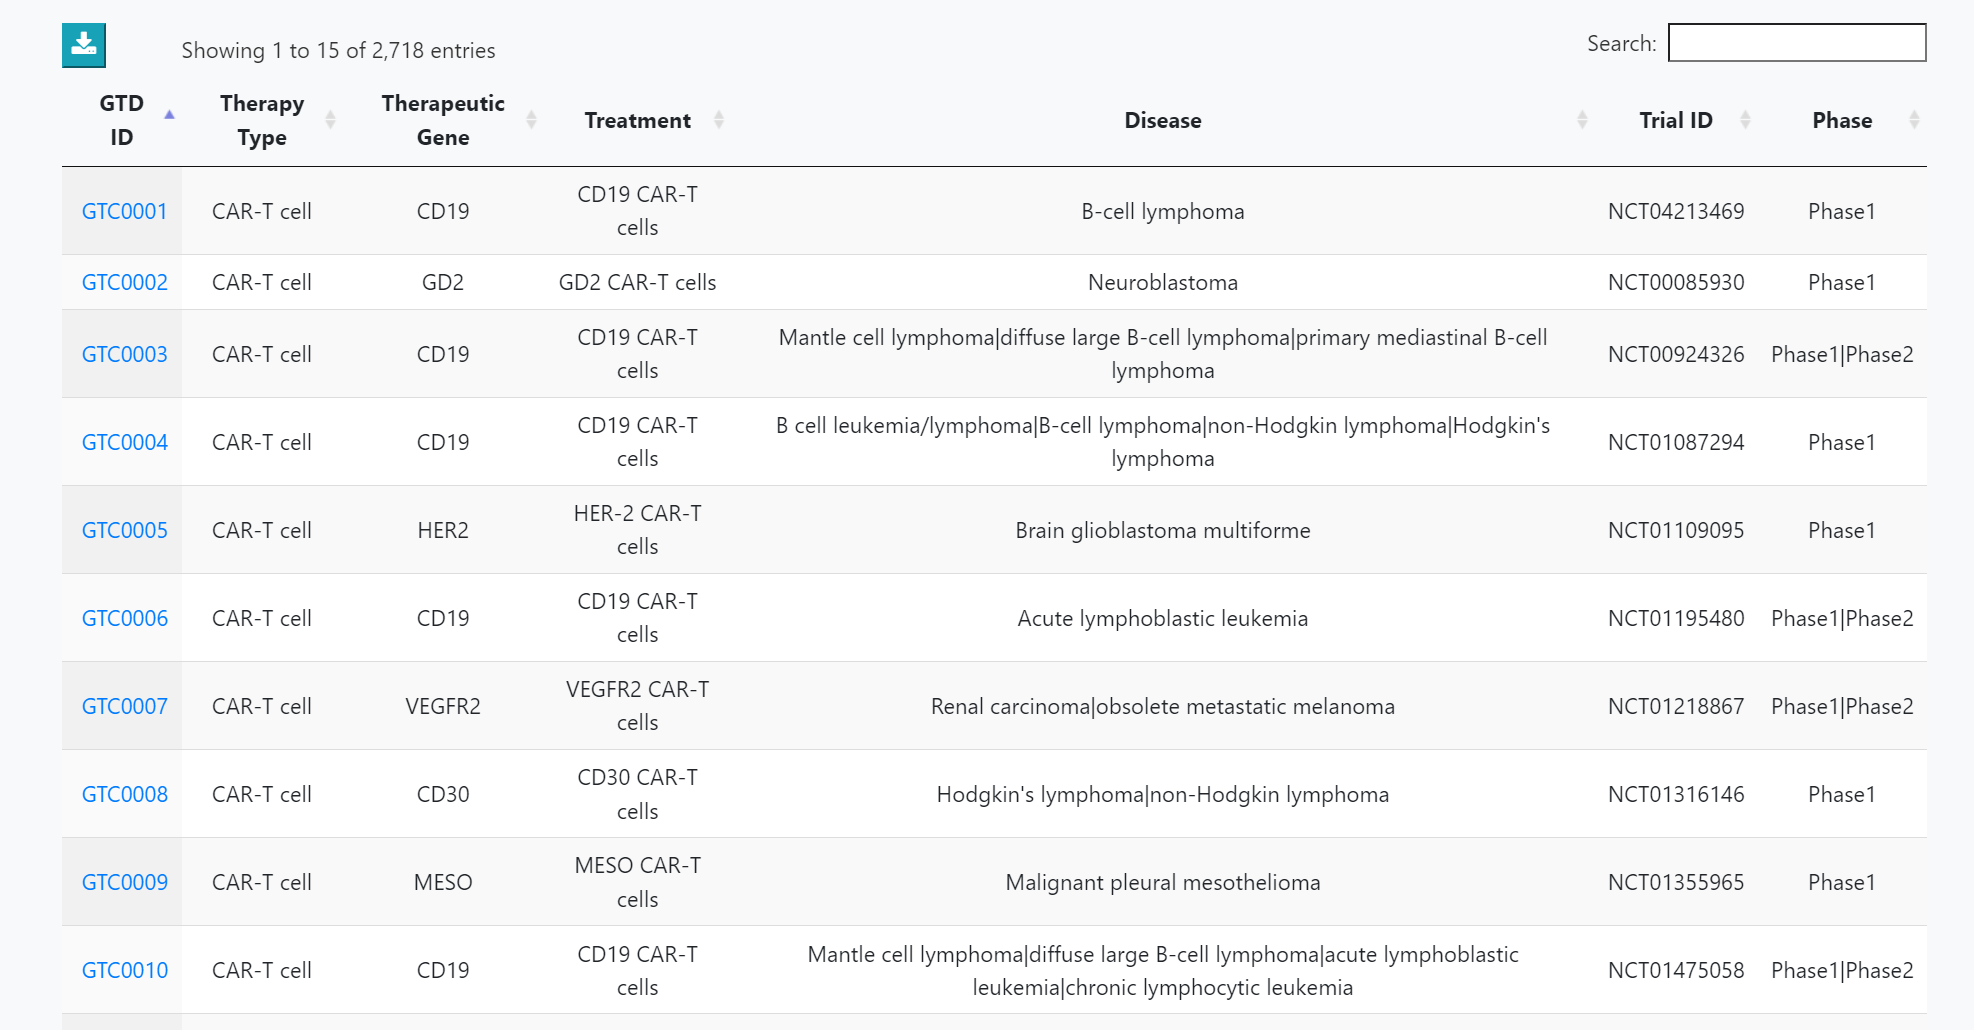Open GTC0001 record link
The image size is (1974, 1030).
pos(124,211)
